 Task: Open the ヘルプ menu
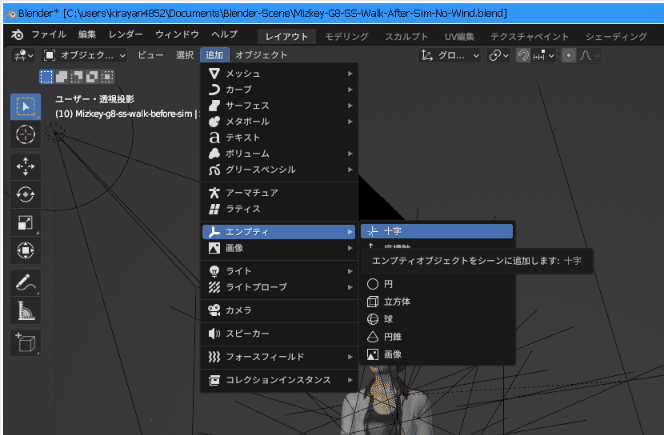224,35
